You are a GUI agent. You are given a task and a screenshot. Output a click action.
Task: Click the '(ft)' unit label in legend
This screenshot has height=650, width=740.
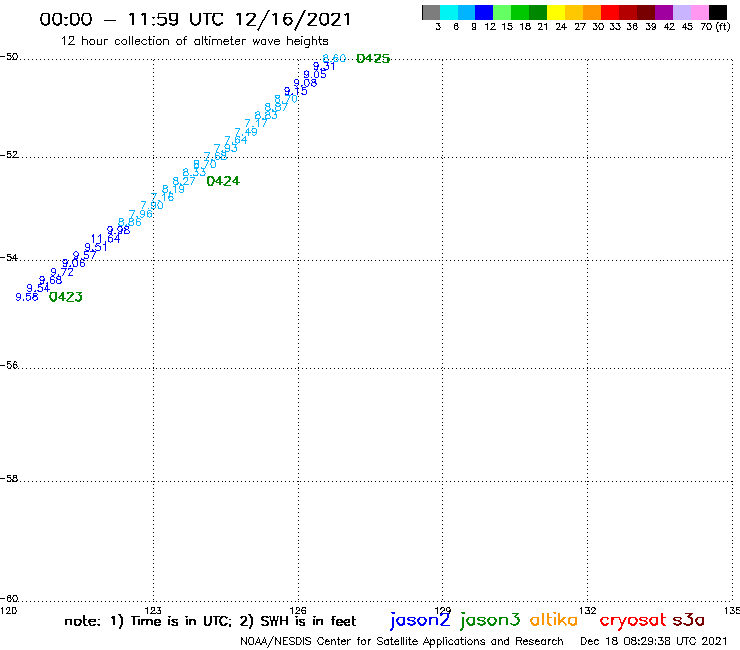[723, 26]
